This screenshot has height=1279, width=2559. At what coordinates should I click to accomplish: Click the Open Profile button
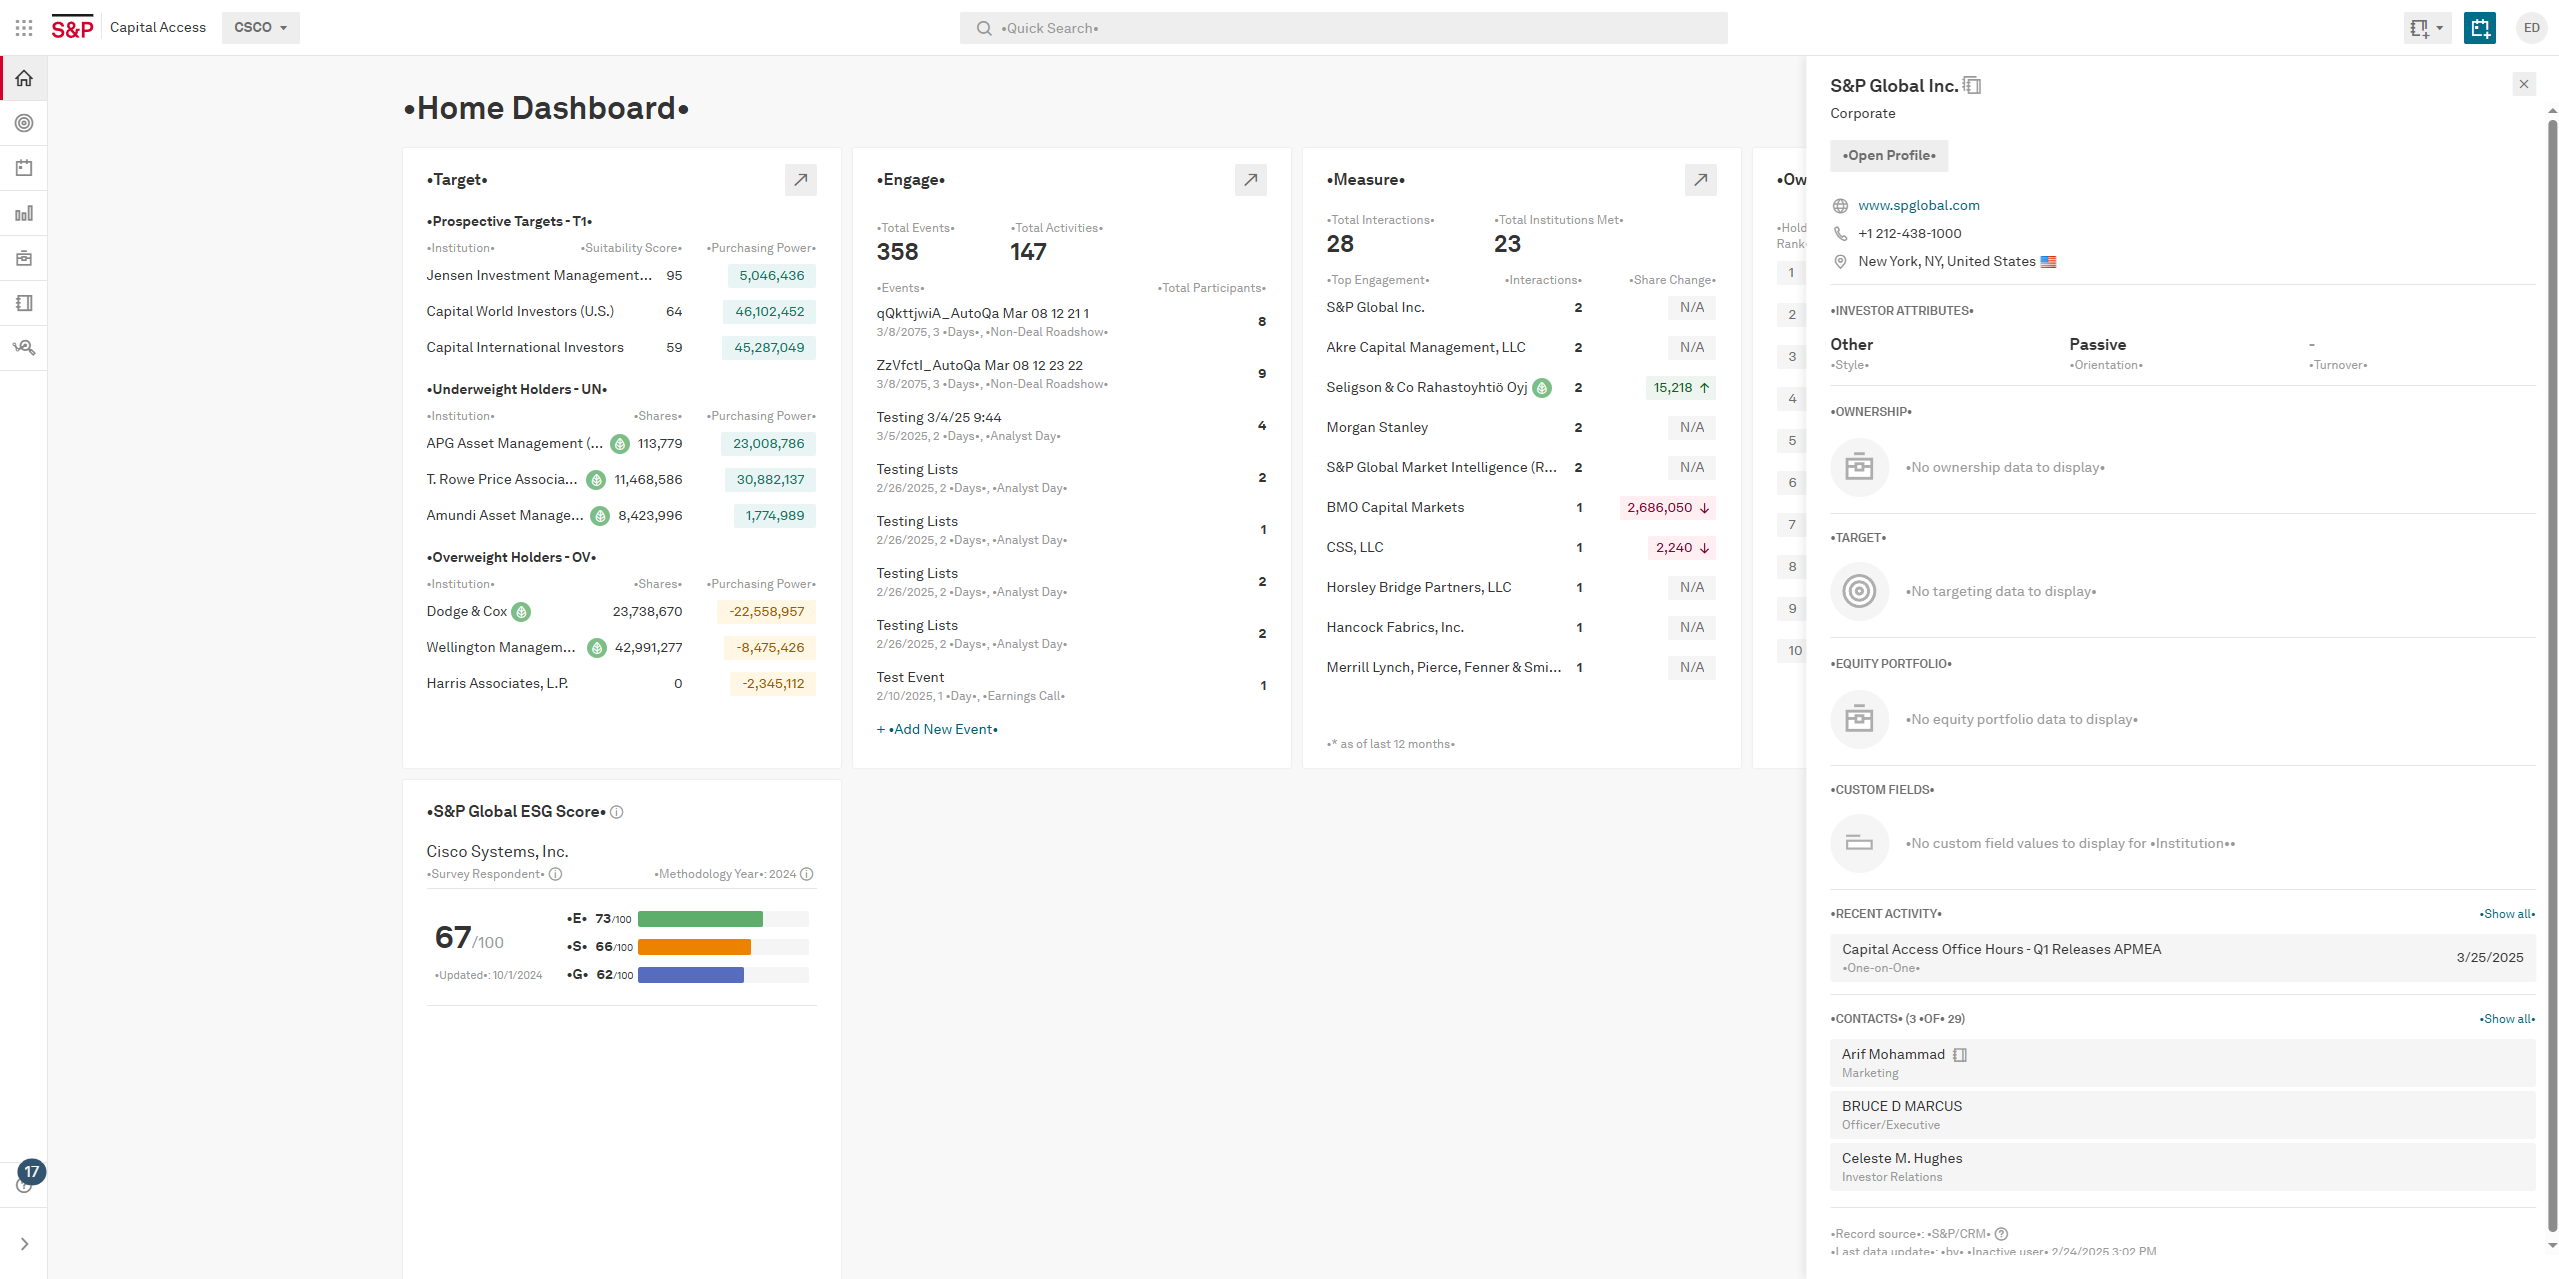(1888, 156)
